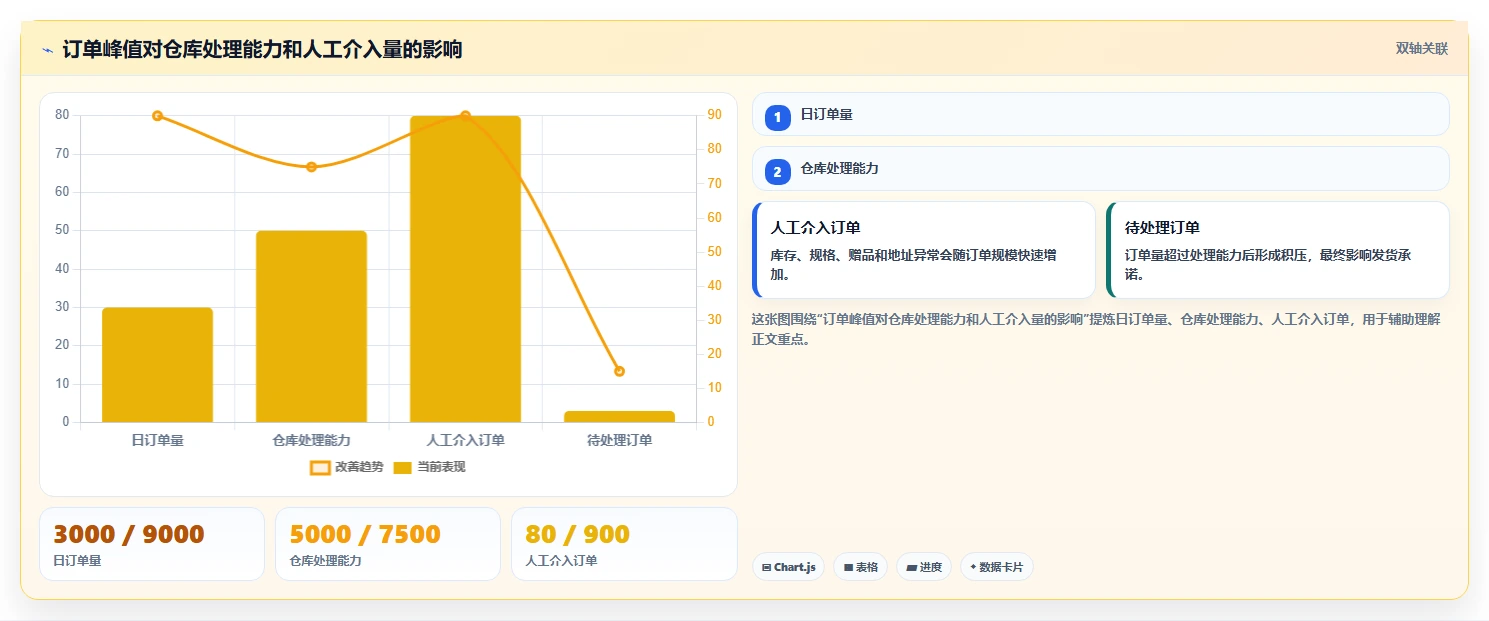Click the 数据卡片 tag

(997, 567)
